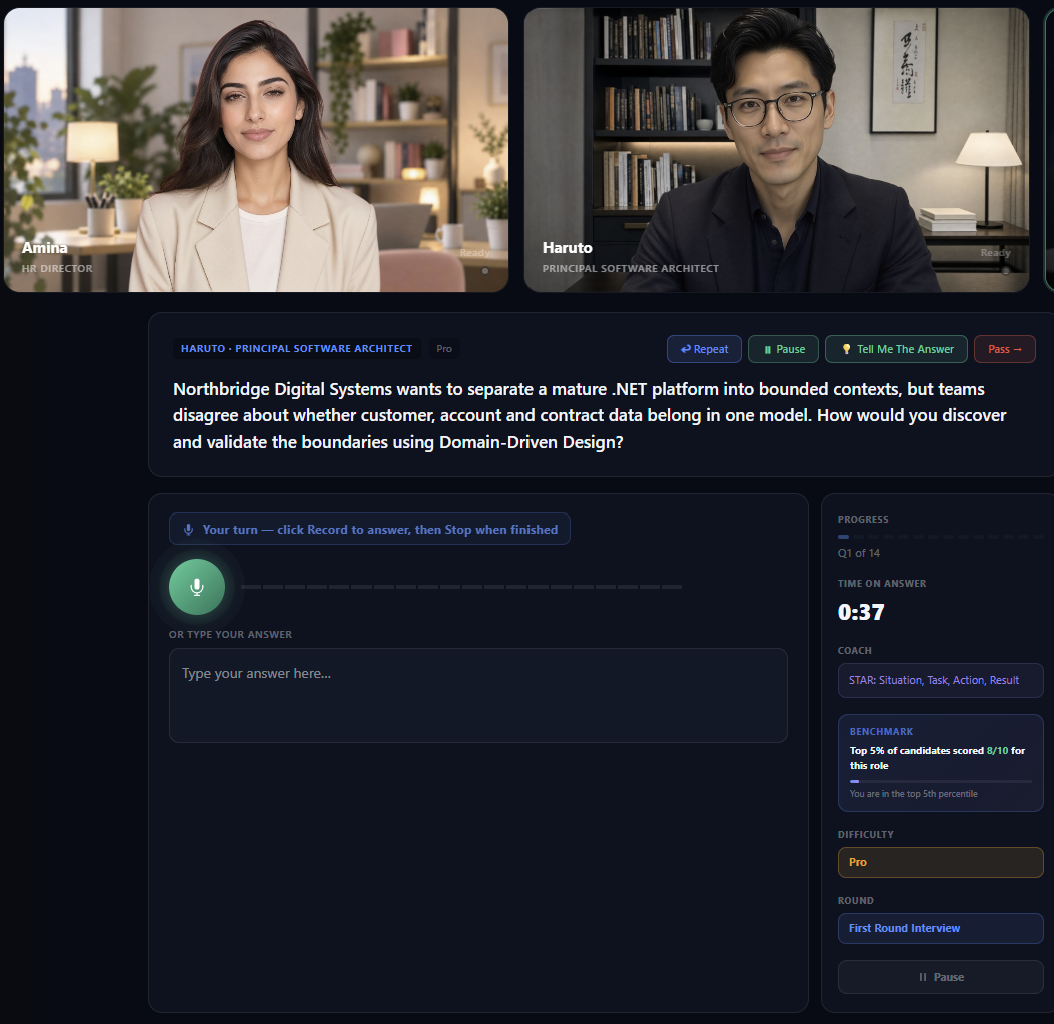Click the question progress bar

(x=940, y=537)
